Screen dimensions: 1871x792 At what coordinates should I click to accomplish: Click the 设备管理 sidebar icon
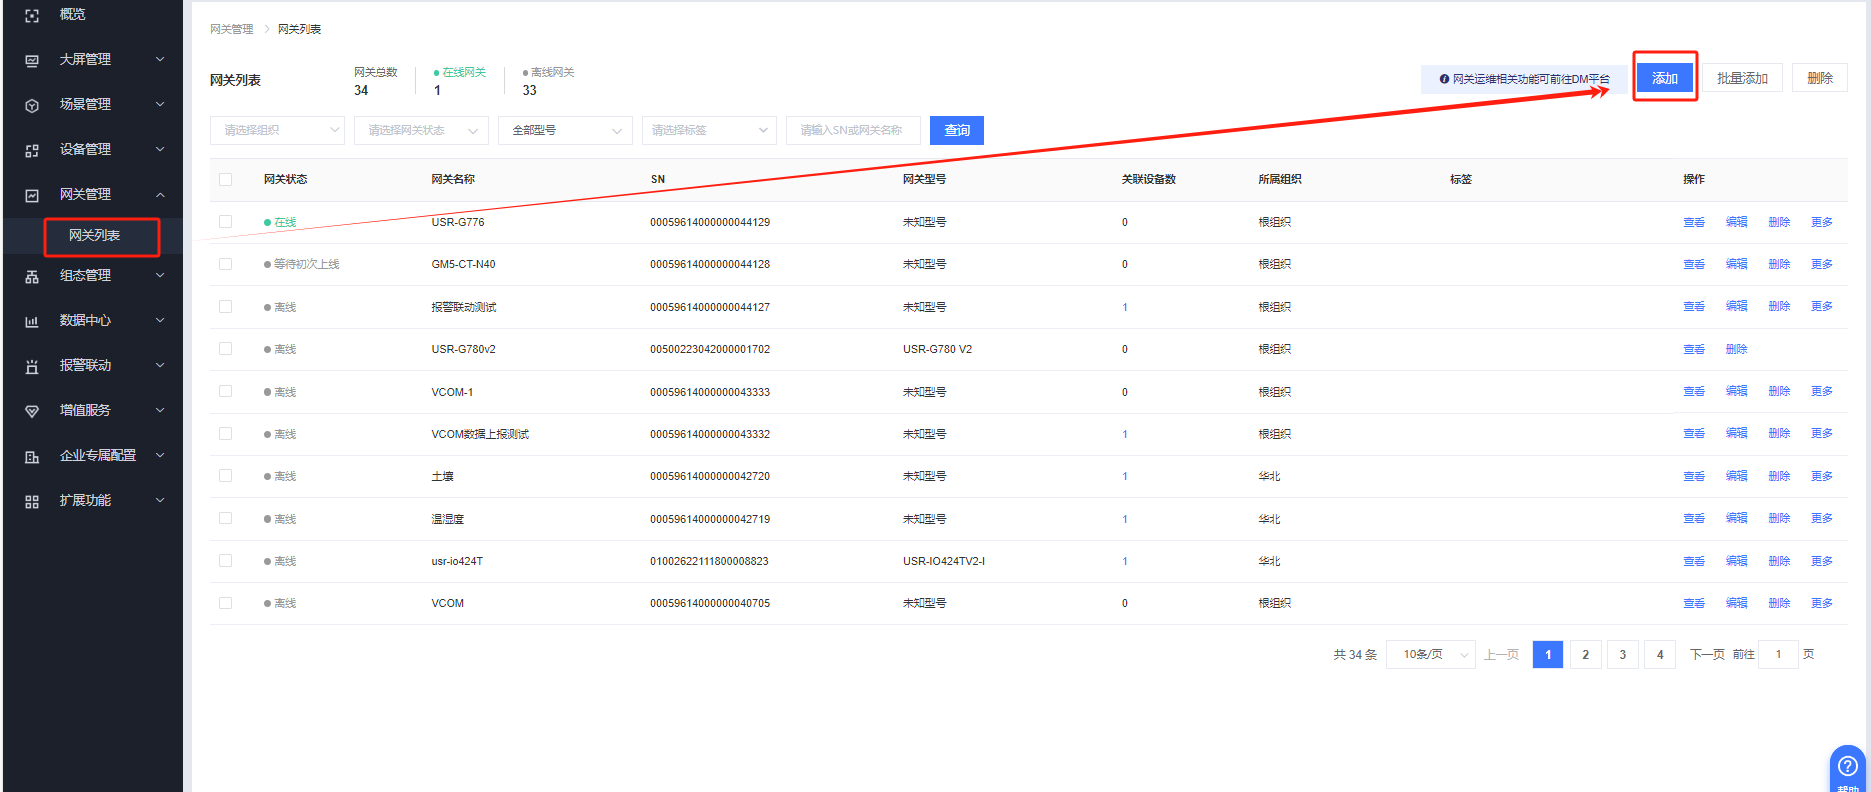(x=32, y=150)
